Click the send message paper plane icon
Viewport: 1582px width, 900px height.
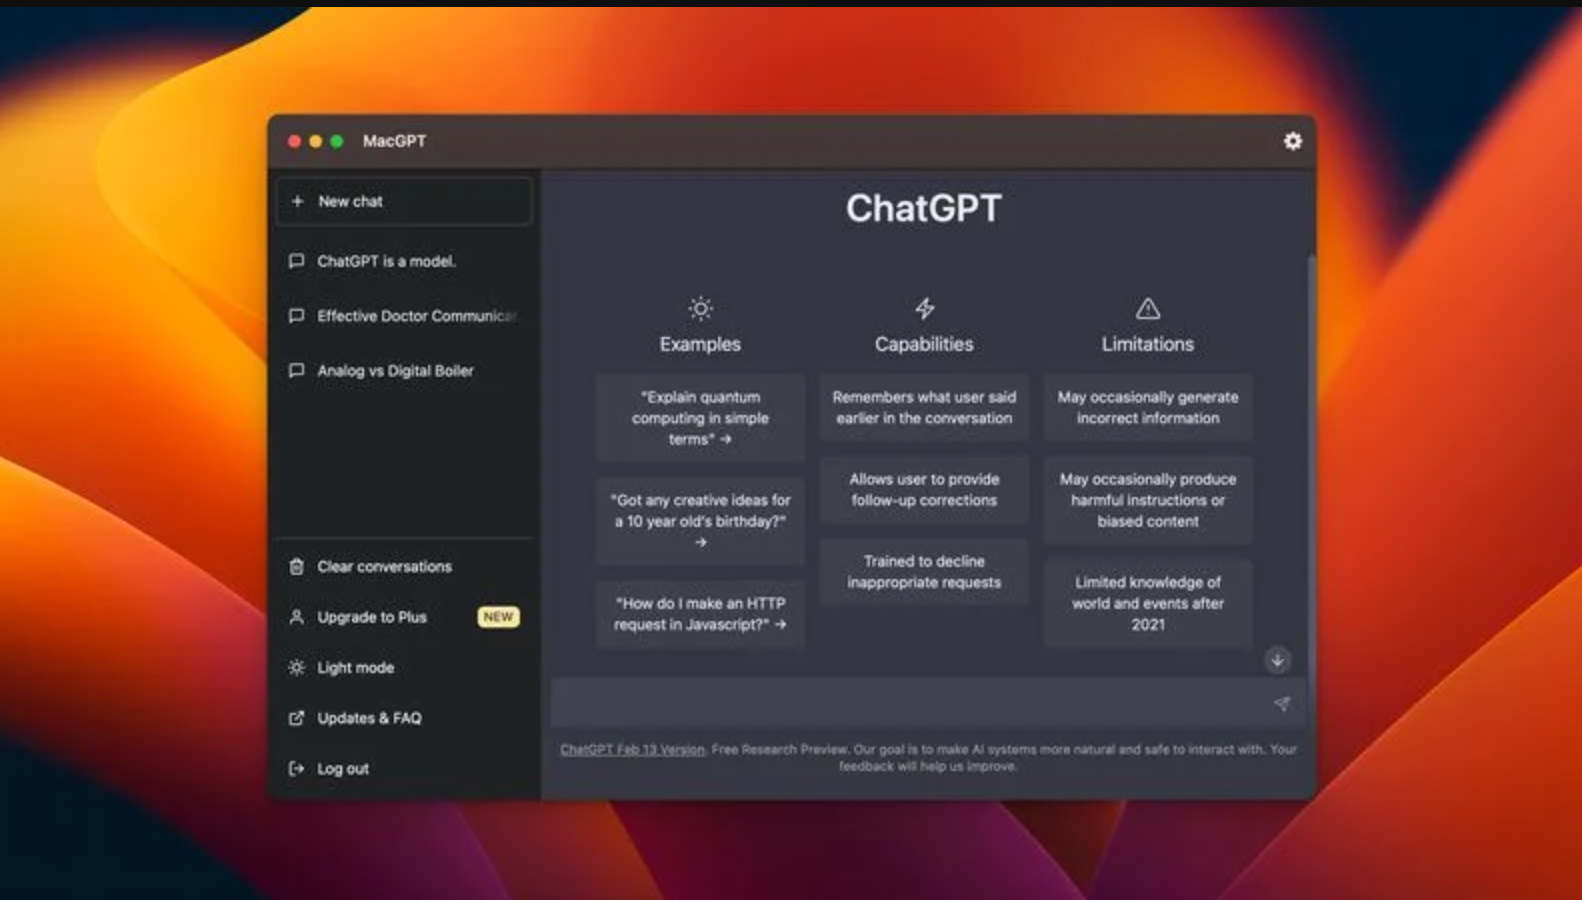[1282, 704]
